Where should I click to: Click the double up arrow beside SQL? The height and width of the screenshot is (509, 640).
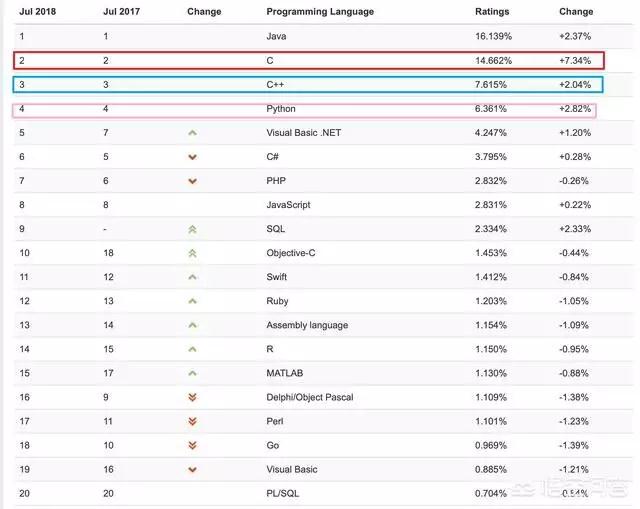pos(193,229)
